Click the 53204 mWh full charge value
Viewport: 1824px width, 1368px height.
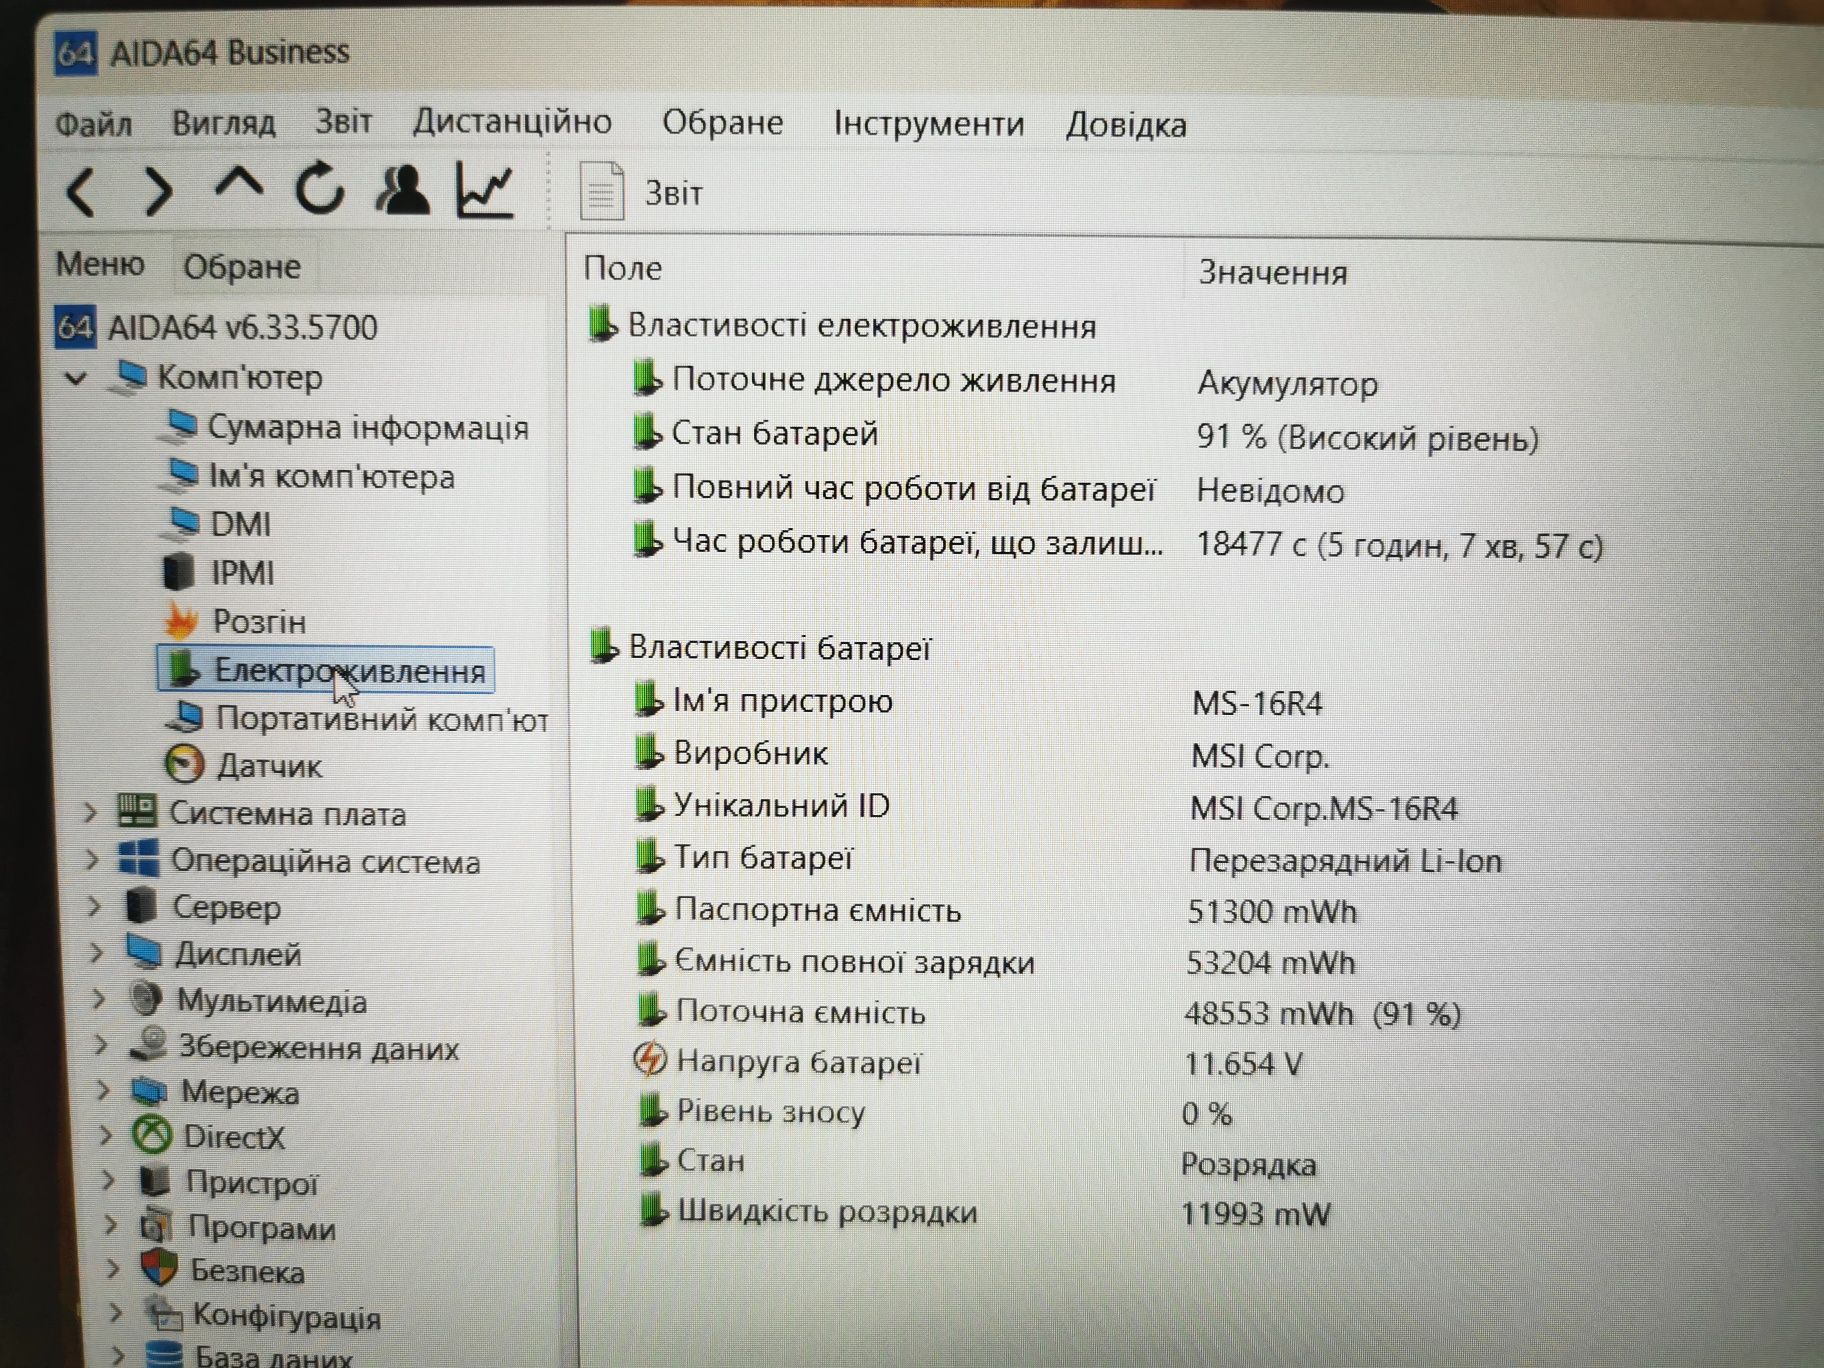pyautogui.click(x=1270, y=963)
